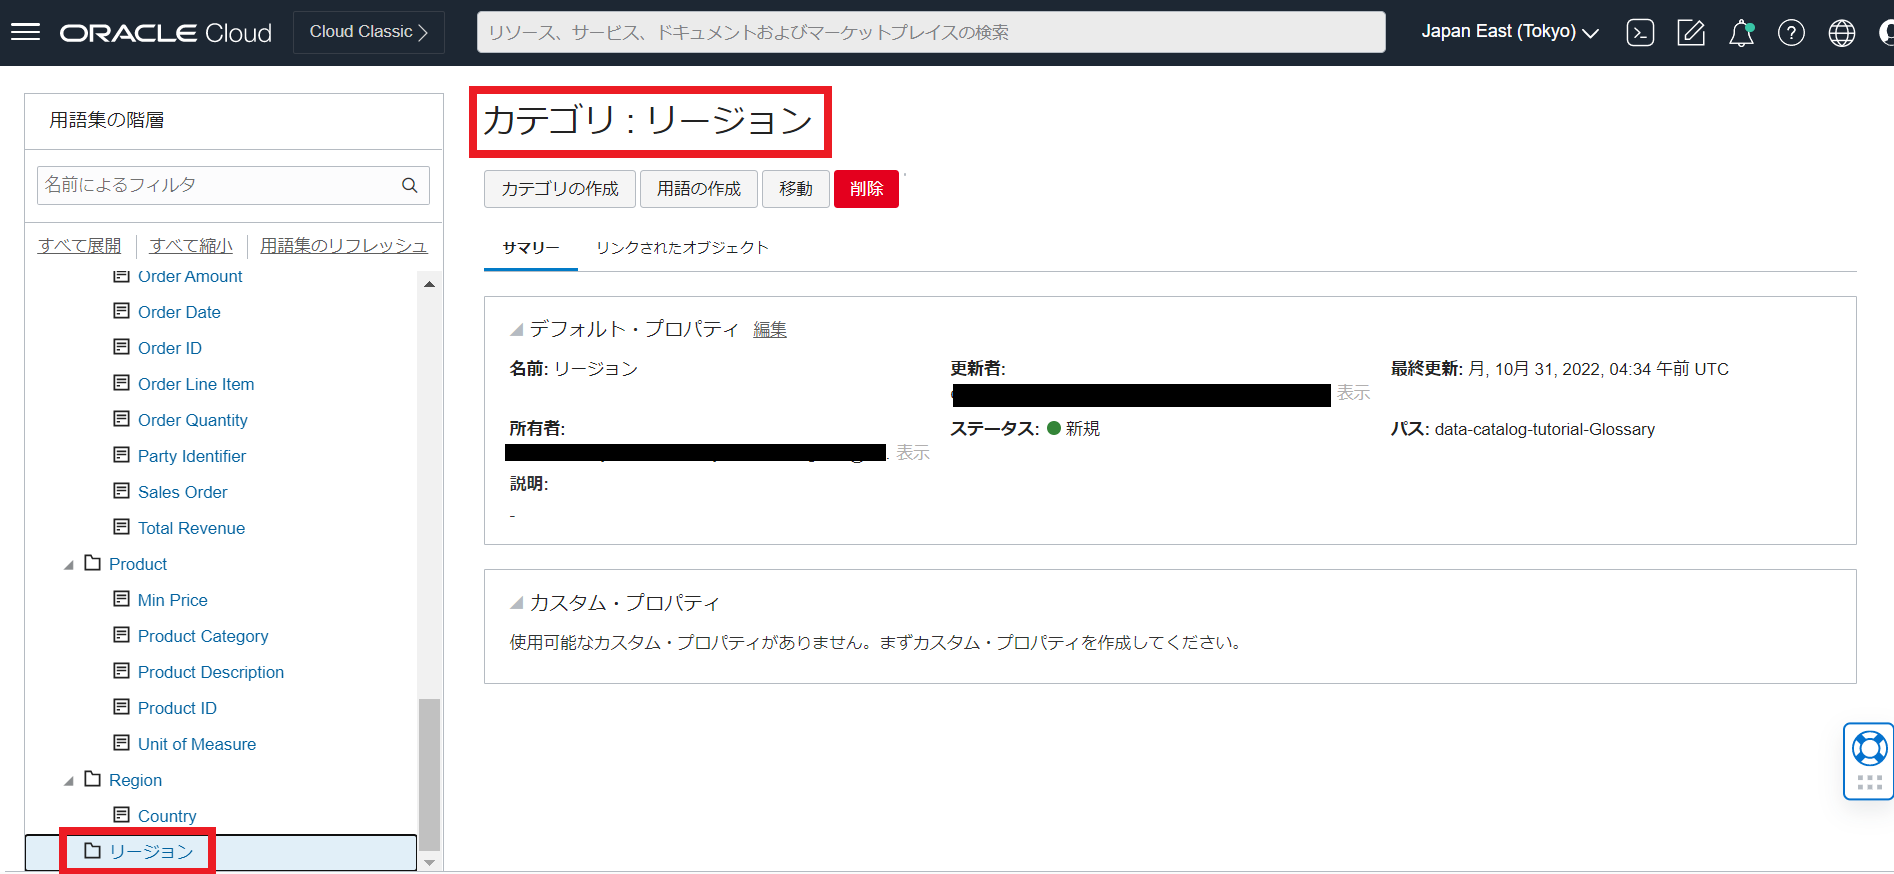Open the Japan East (Tokyo) region dropdown
Screen dimensions: 1894x874
[x=1509, y=32]
